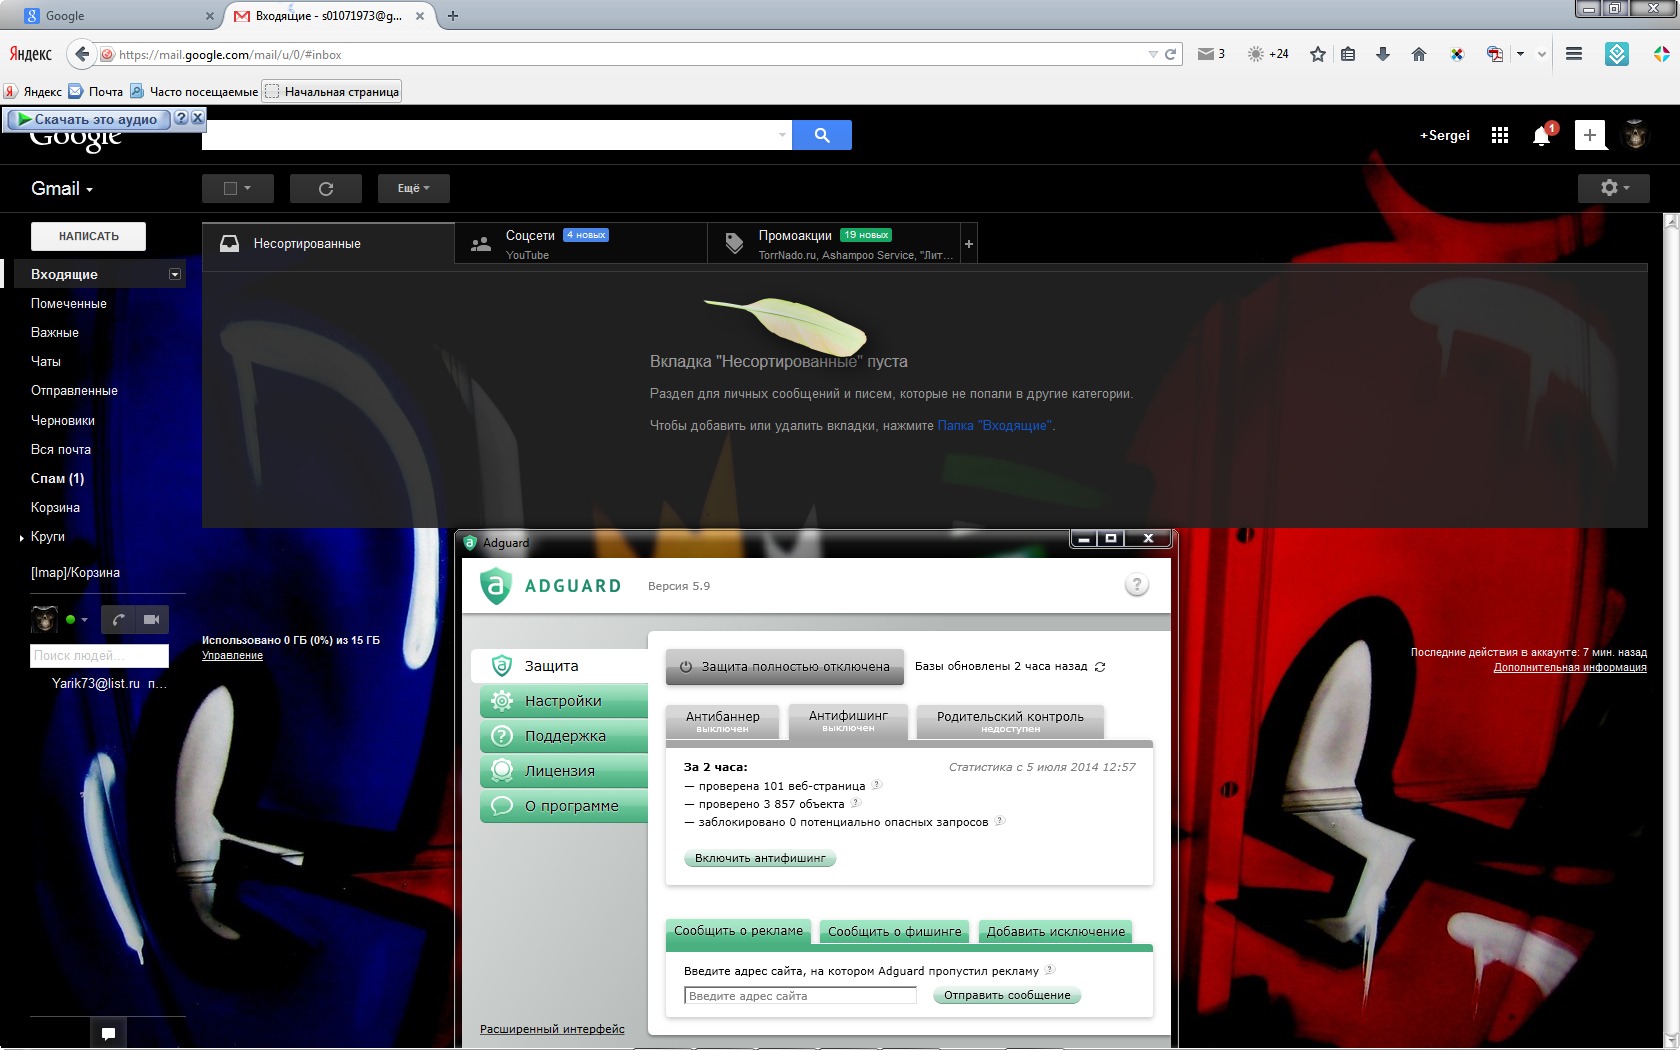Open the 'Ещё' actions dropdown
The height and width of the screenshot is (1050, 1680).
414,188
